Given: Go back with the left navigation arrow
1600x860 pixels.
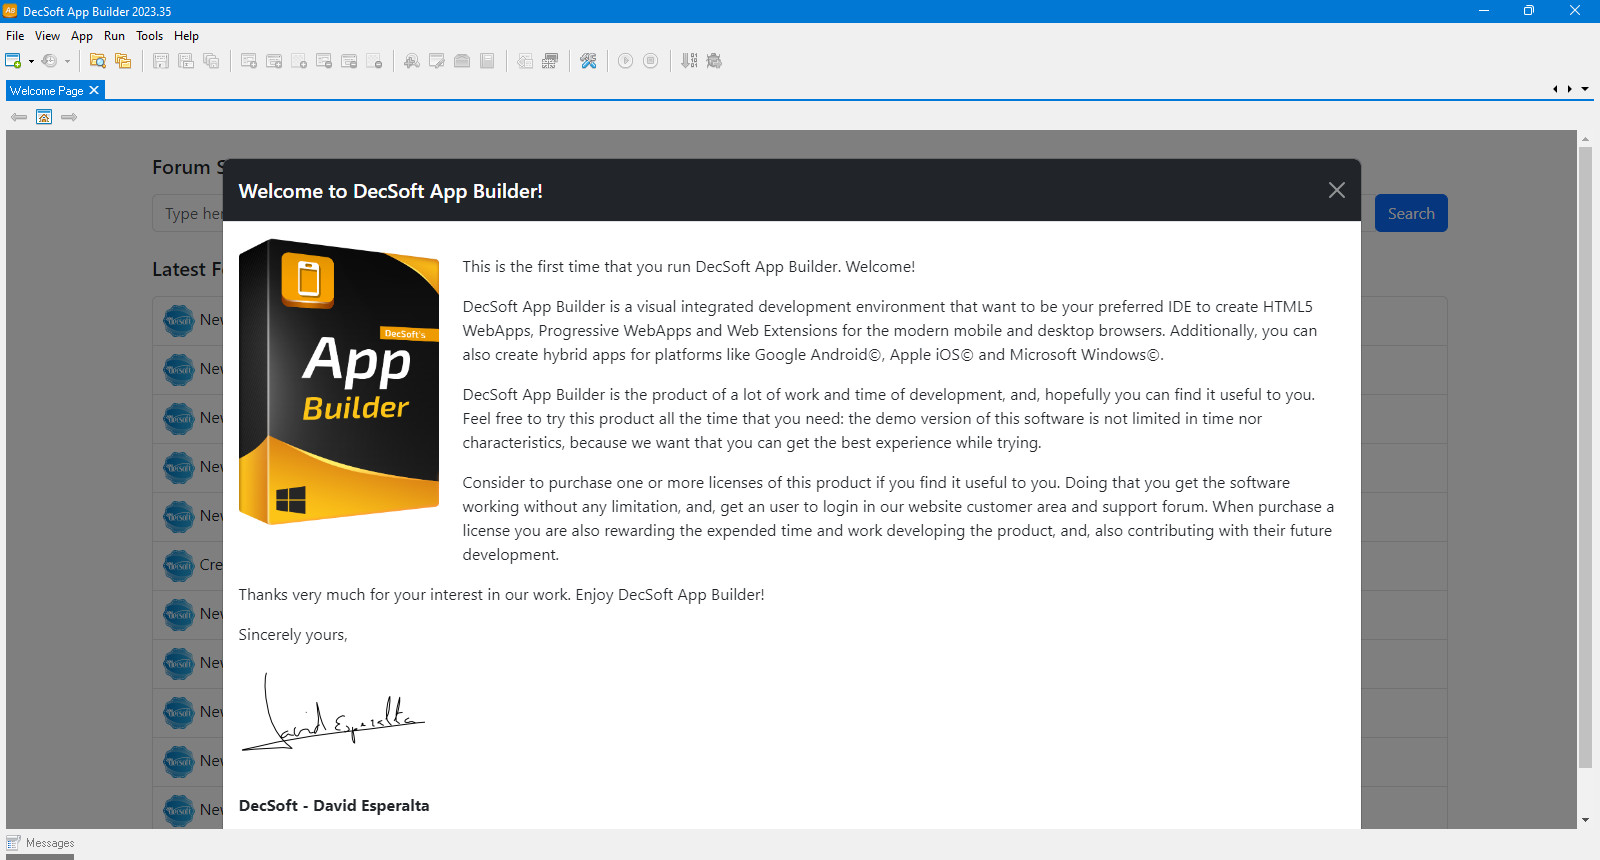Looking at the screenshot, I should [x=19, y=117].
